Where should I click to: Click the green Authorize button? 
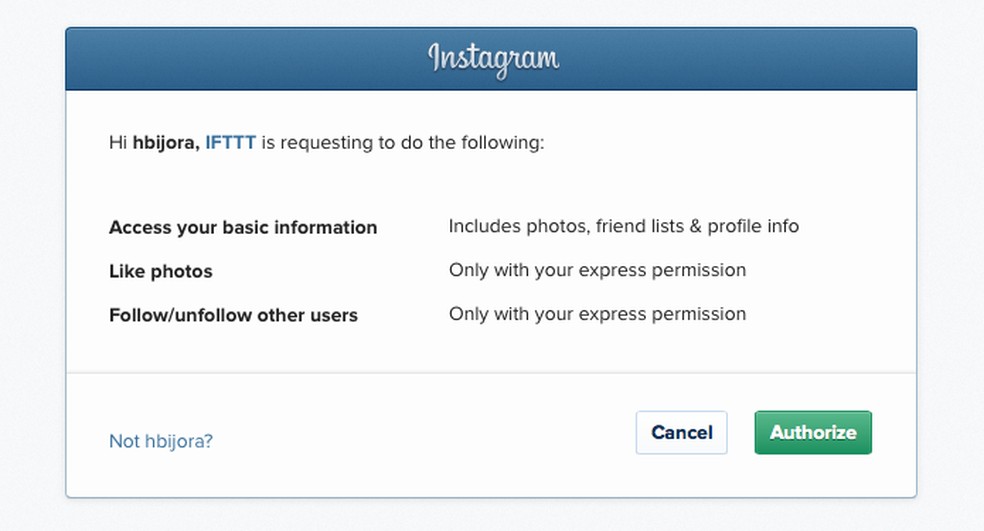(x=813, y=433)
